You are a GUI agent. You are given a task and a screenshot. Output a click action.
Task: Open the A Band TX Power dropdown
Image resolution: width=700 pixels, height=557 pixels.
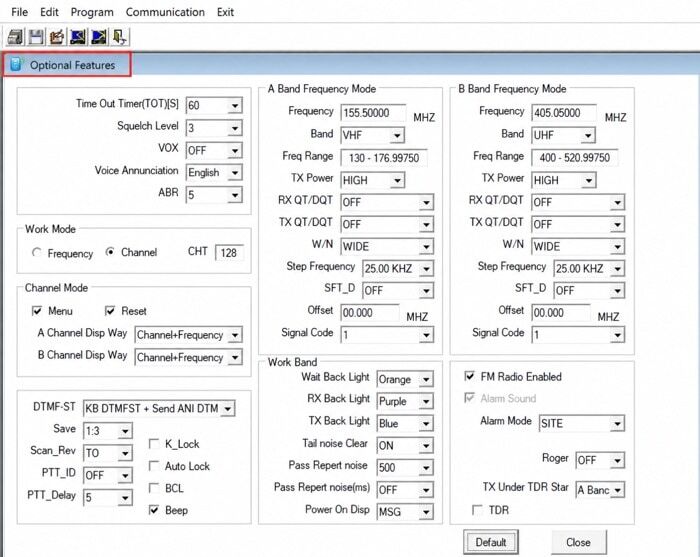(372, 180)
